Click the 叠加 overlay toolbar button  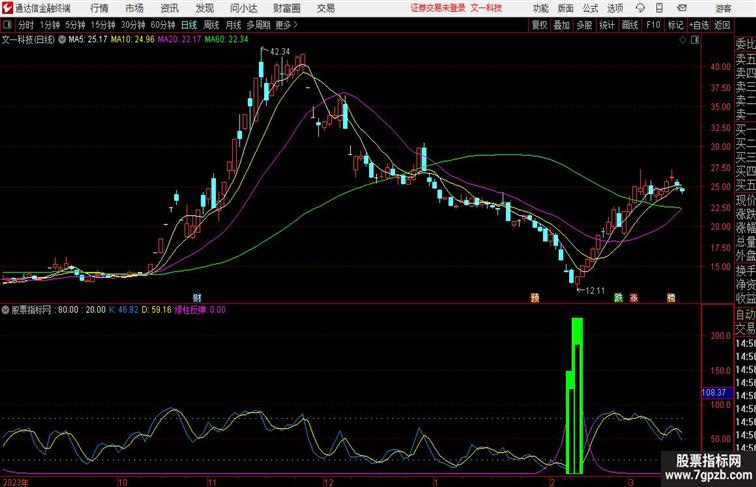[x=562, y=25]
